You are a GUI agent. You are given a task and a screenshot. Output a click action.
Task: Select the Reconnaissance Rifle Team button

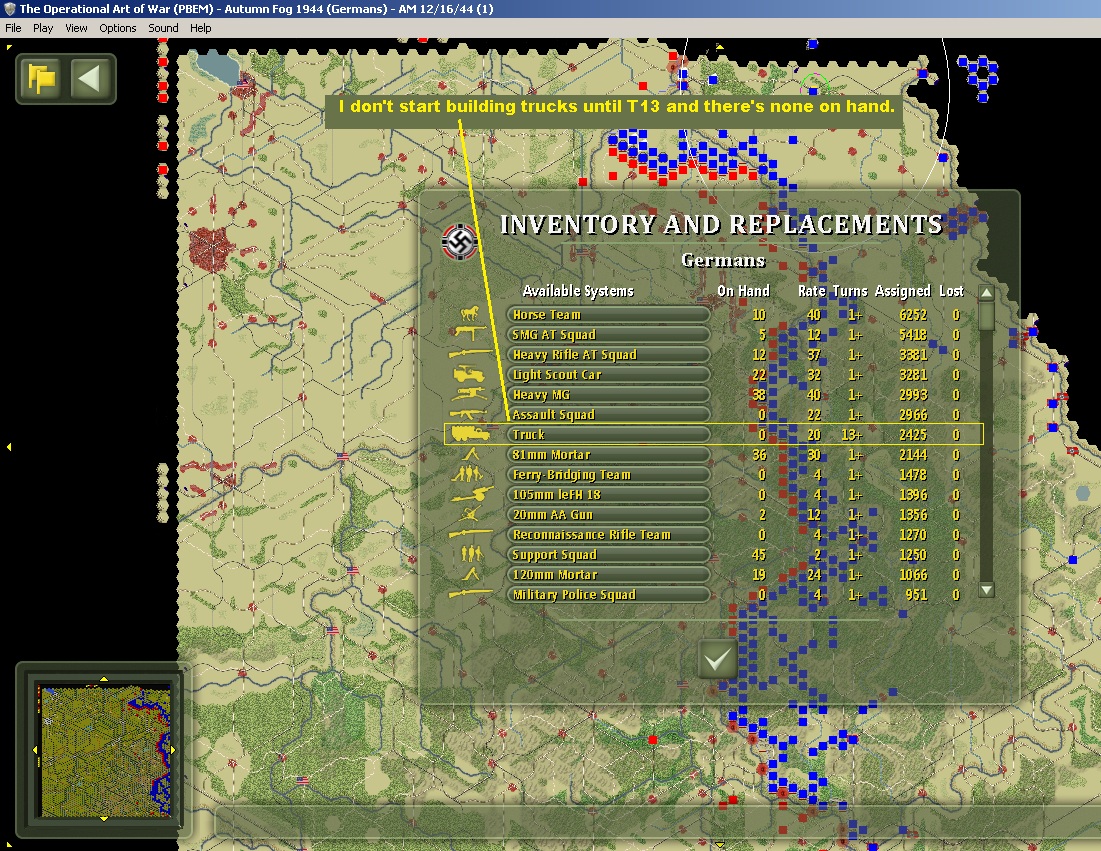point(608,534)
